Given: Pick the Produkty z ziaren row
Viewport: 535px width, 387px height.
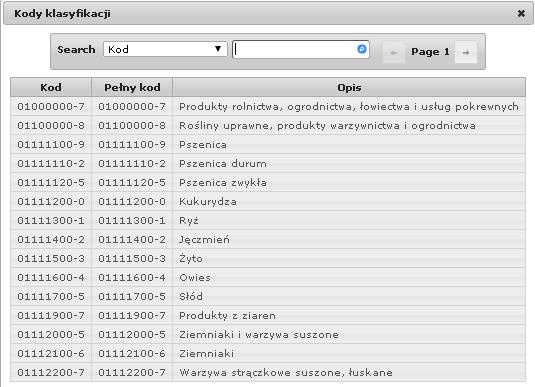Looking at the screenshot, I should pyautogui.click(x=268, y=315).
